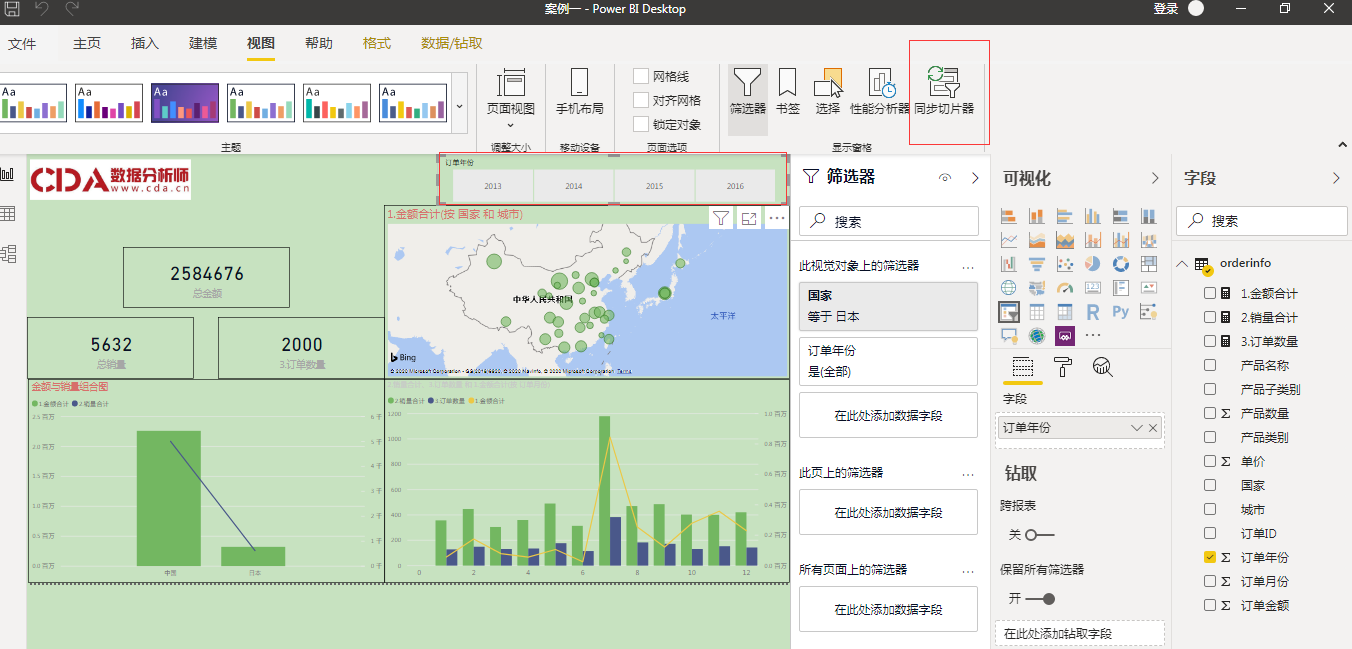The width and height of the screenshot is (1352, 649).
Task: Switch to the 插入 ribbon tab
Action: 145,43
